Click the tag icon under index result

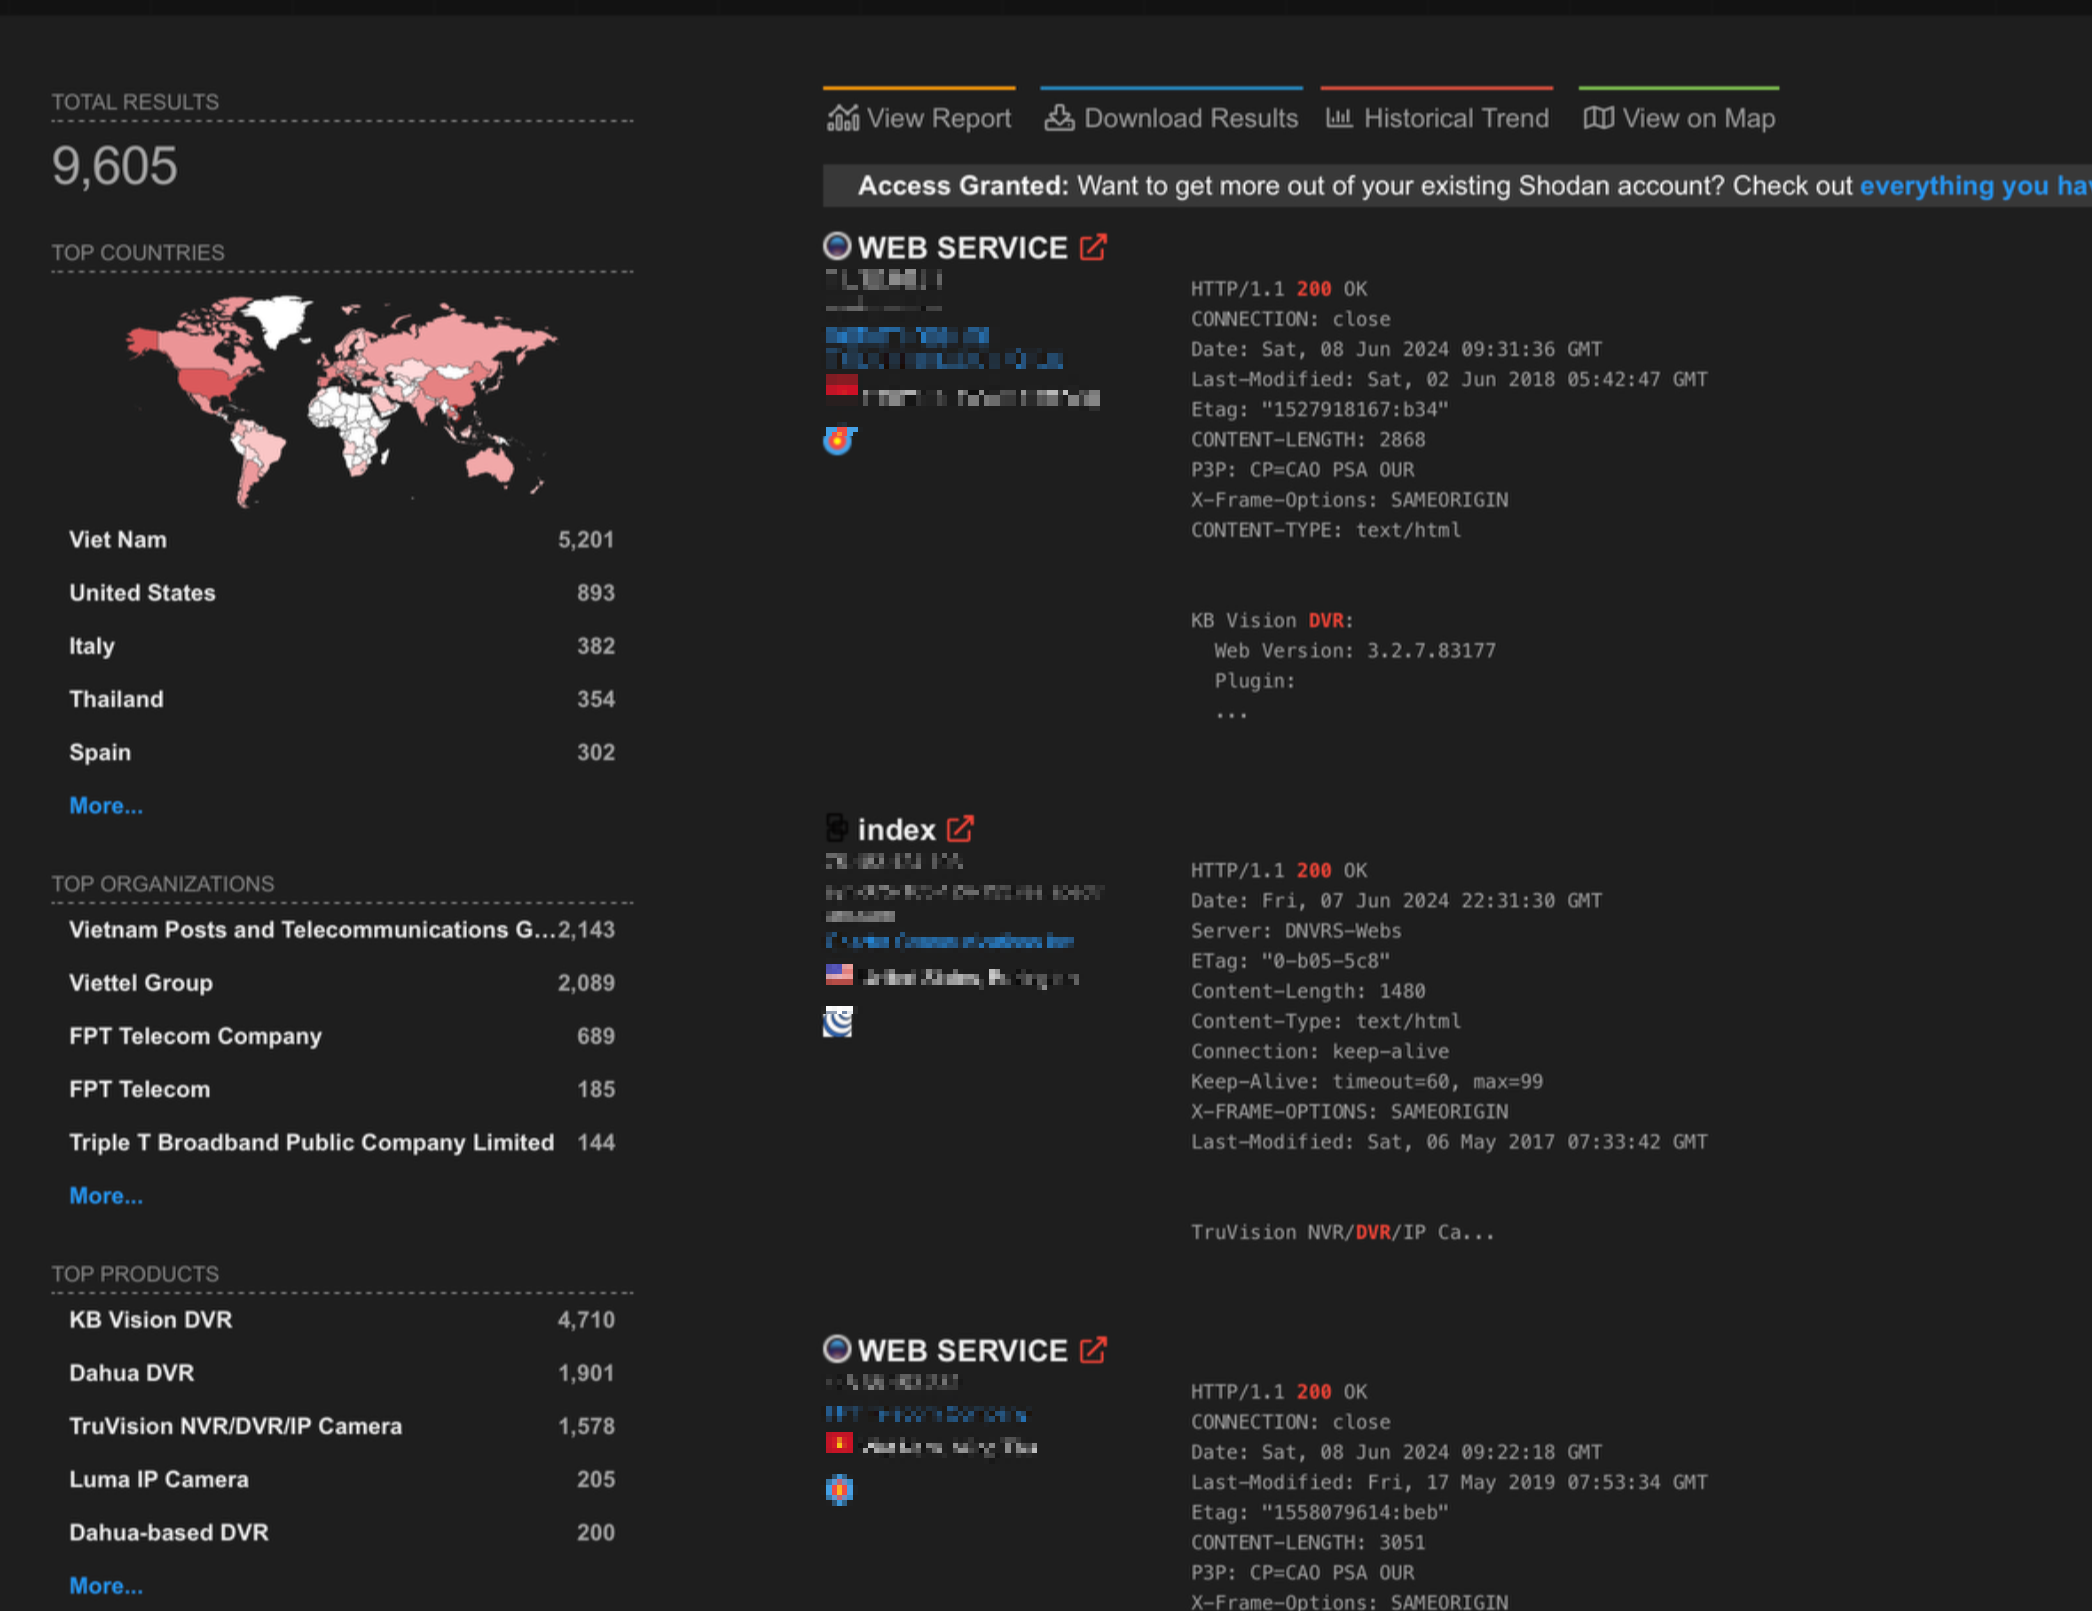(x=838, y=1022)
